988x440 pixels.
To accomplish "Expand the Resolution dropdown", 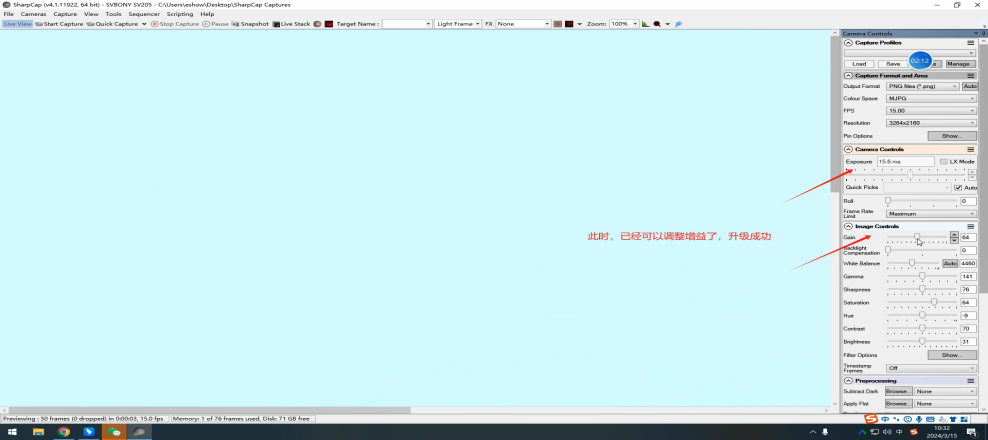I will 931,122.
